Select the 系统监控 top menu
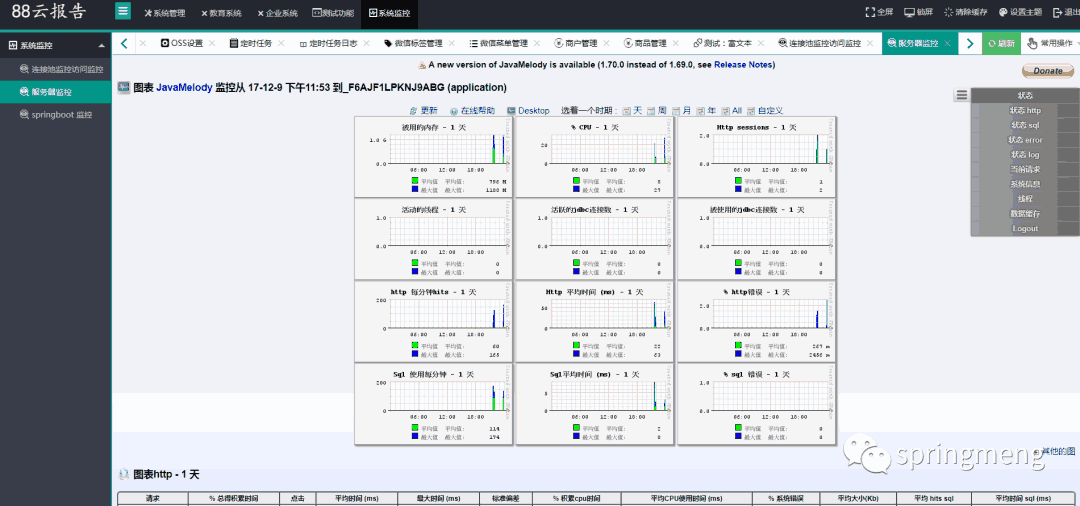The image size is (1080, 506). click(390, 13)
